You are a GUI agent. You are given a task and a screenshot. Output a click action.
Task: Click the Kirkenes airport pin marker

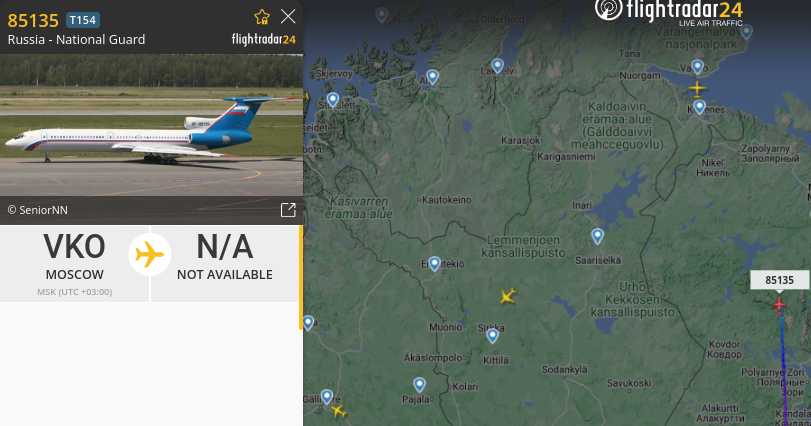699,106
